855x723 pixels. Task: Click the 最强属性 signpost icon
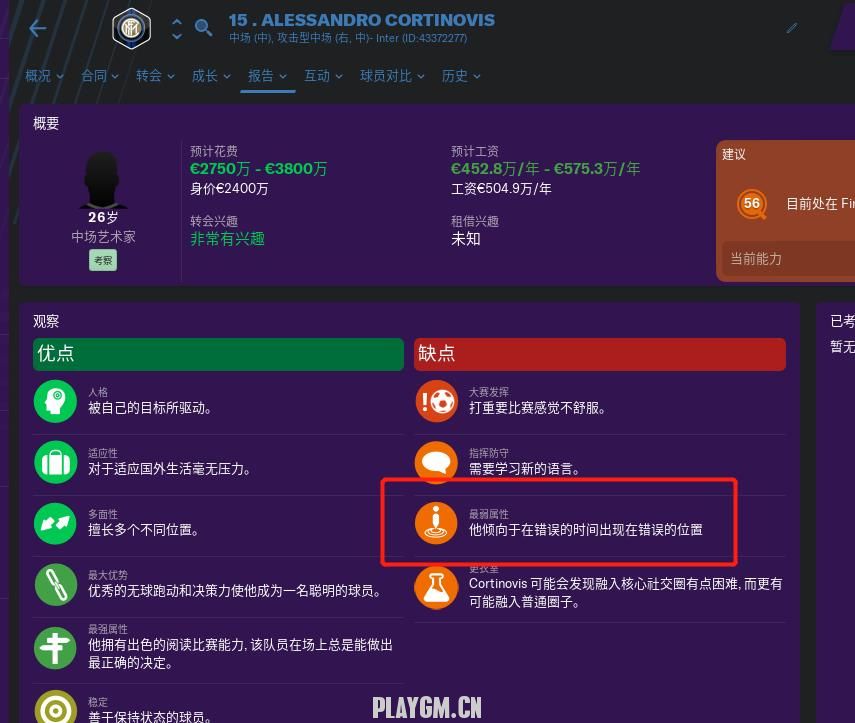point(55,648)
